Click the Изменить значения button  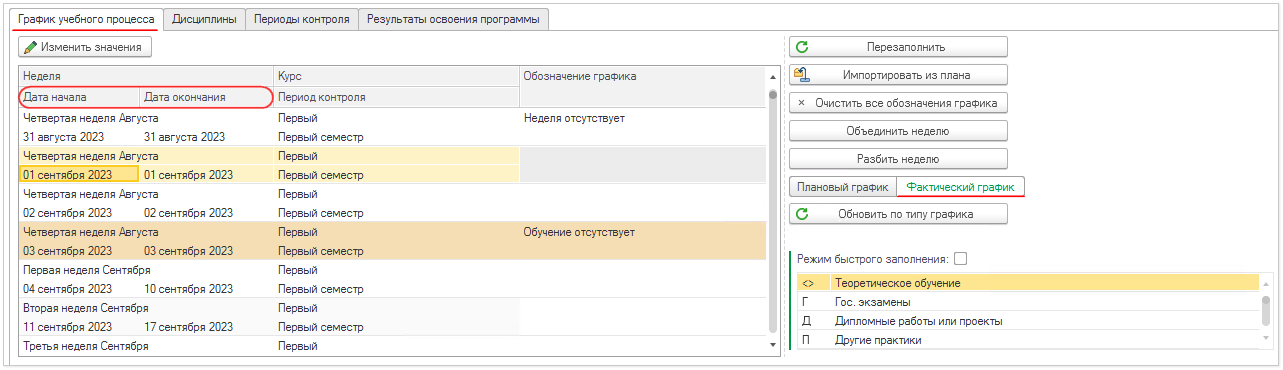[x=85, y=47]
